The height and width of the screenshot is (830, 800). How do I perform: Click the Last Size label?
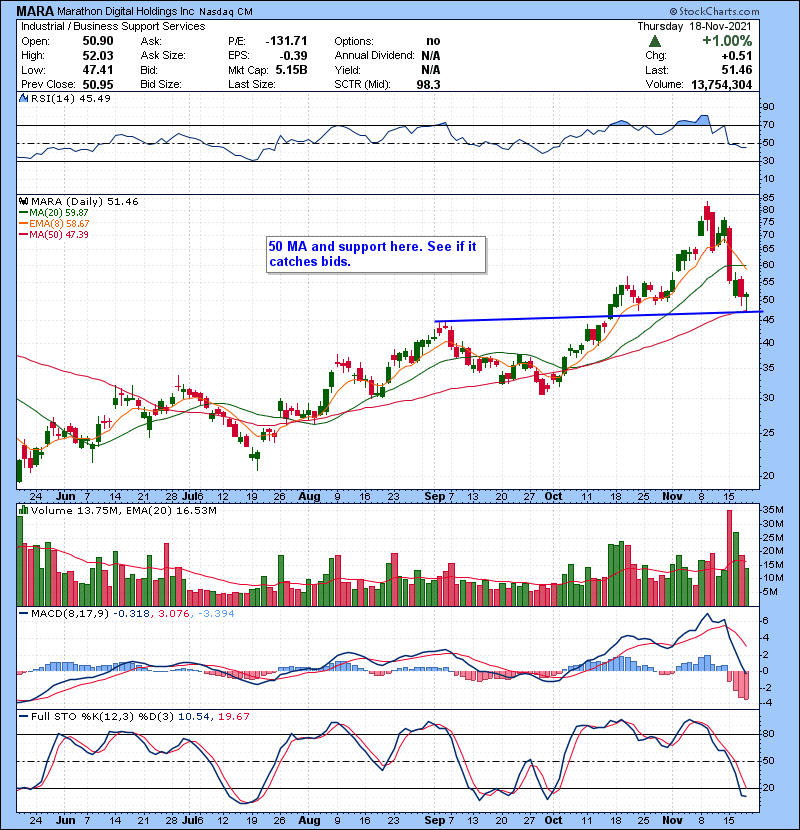coord(251,85)
